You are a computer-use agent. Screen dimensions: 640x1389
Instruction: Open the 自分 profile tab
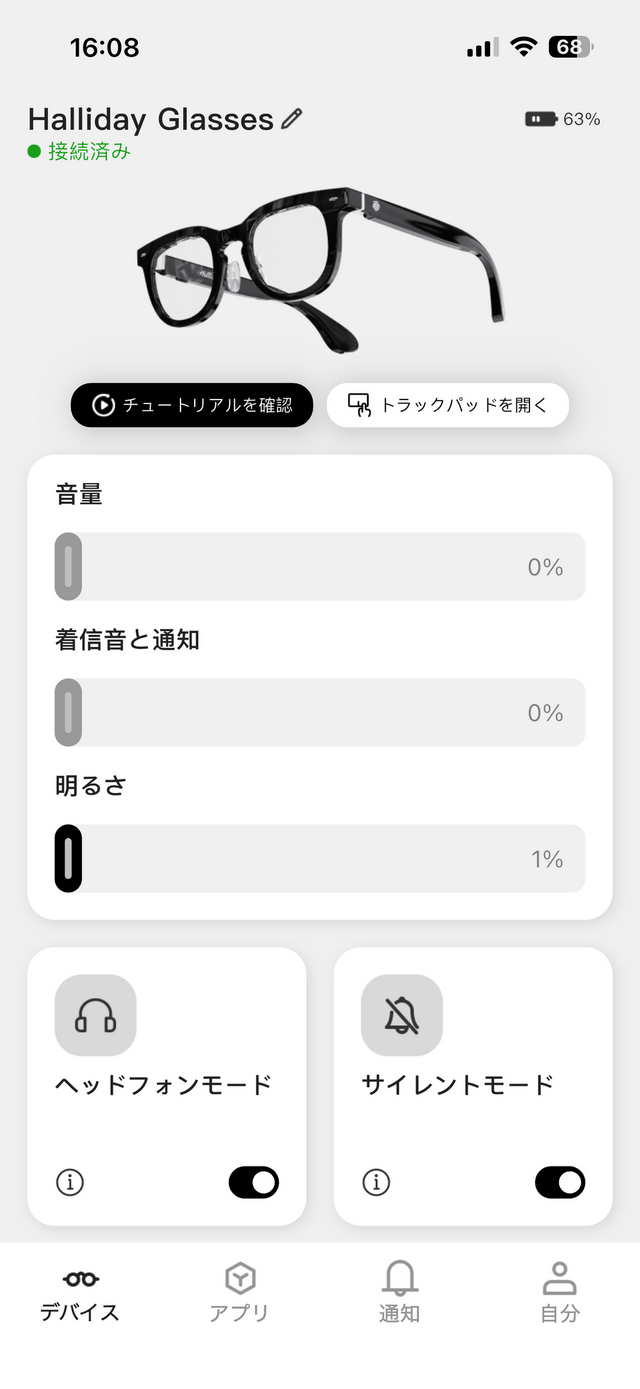click(x=559, y=1293)
